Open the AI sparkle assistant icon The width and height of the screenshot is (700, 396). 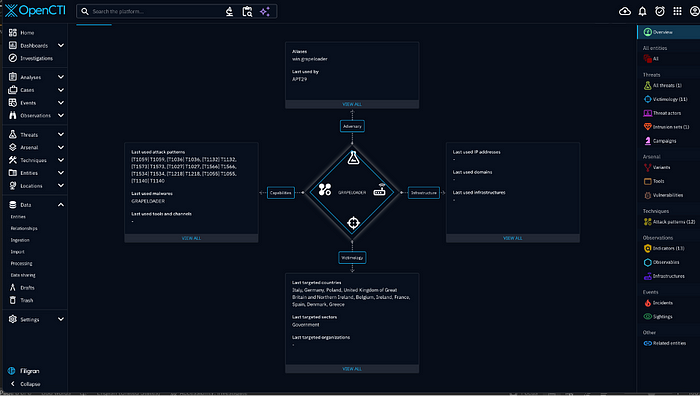tap(265, 12)
